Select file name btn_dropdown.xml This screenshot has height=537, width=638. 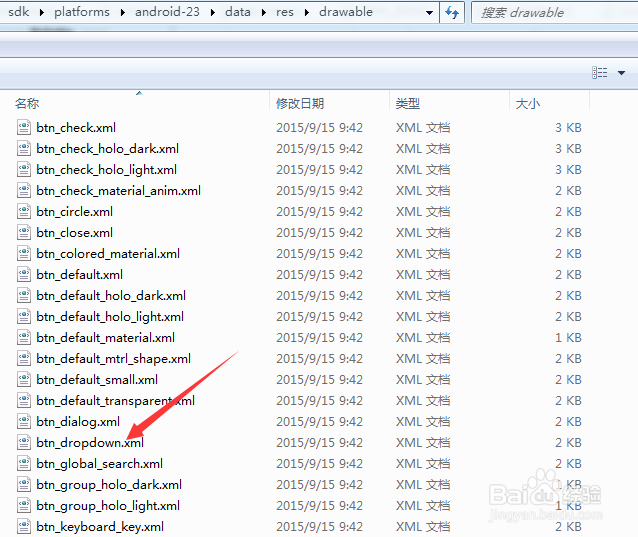pyautogui.click(x=90, y=443)
